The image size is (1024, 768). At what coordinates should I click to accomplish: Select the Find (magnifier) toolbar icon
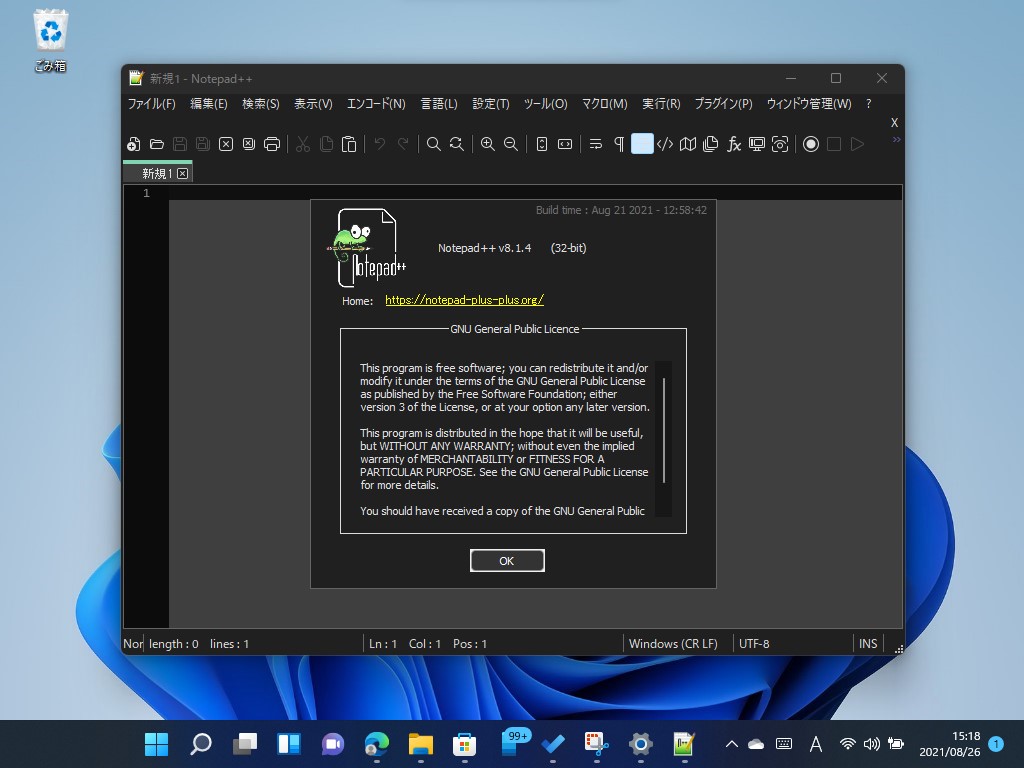[x=433, y=144]
